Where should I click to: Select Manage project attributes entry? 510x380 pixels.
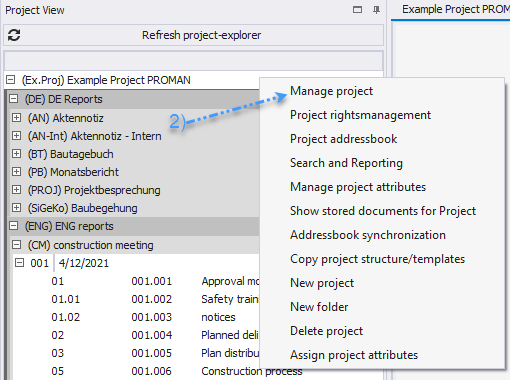click(x=358, y=187)
